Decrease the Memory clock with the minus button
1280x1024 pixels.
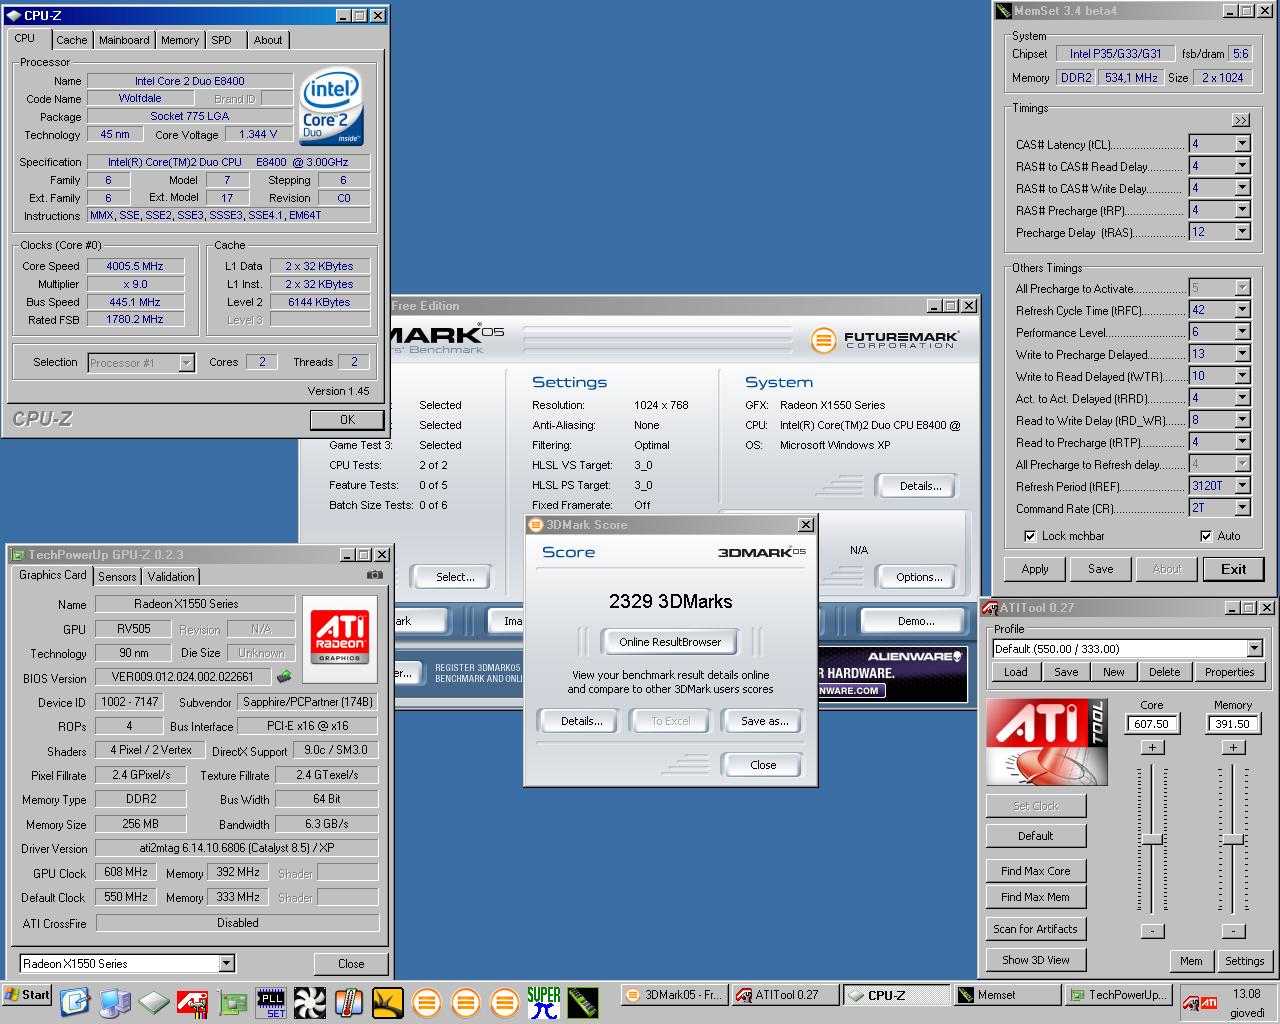click(x=1233, y=931)
